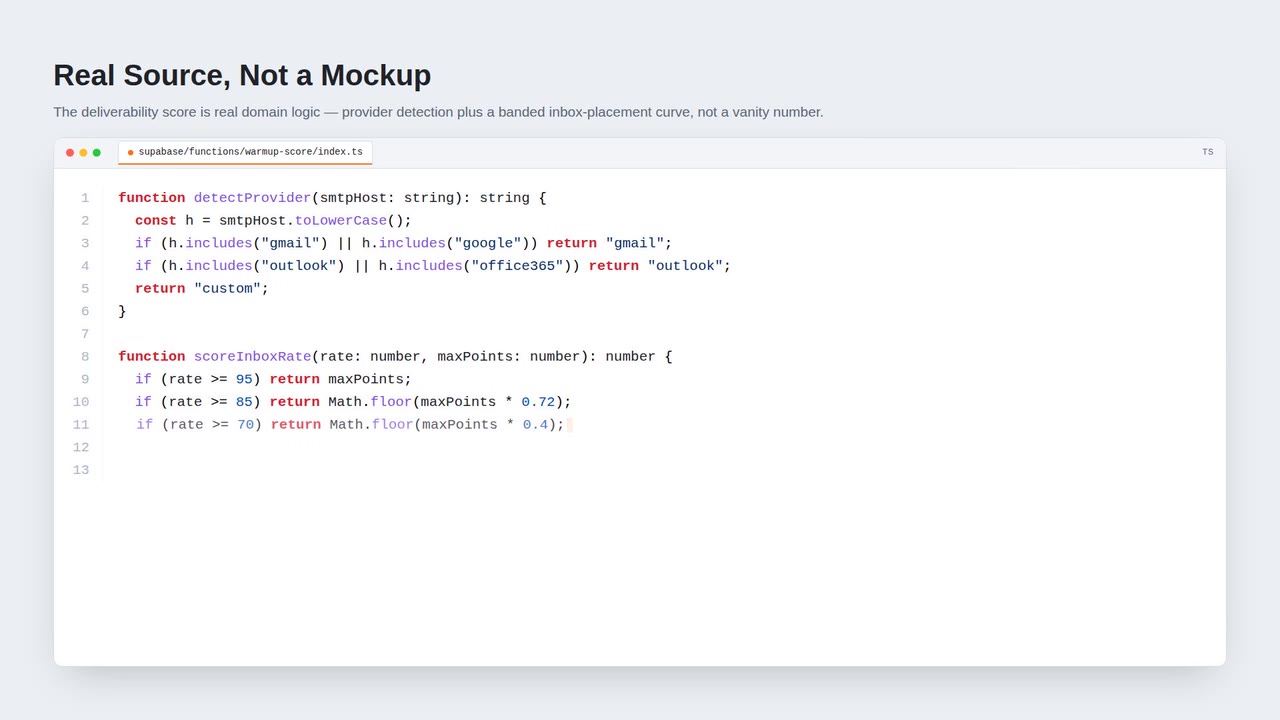The image size is (1280, 720).
Task: Click the "custom" string on line 5
Action: (x=227, y=289)
